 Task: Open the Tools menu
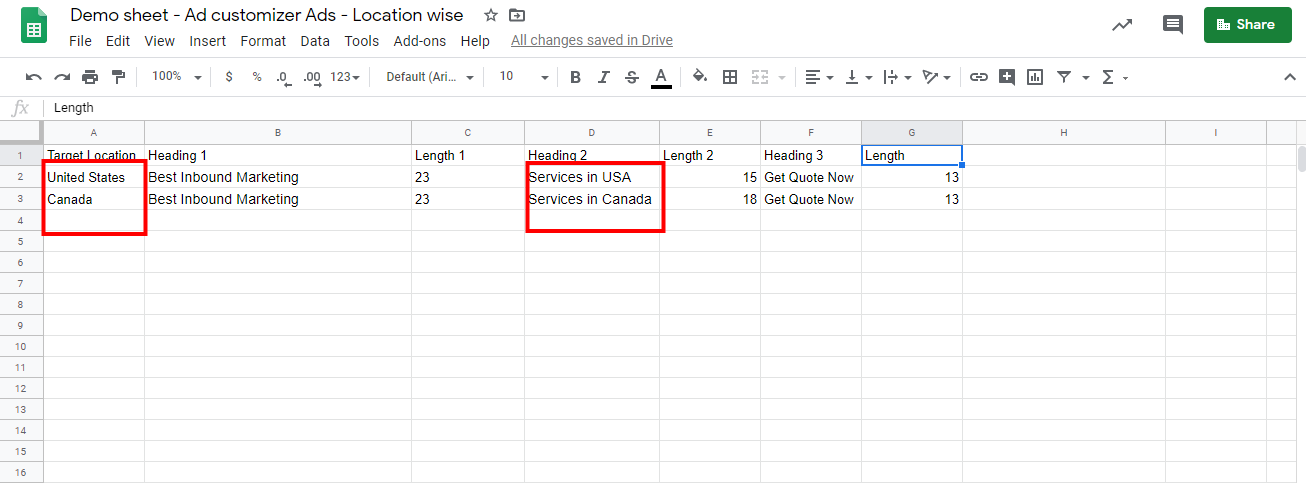pyautogui.click(x=362, y=41)
